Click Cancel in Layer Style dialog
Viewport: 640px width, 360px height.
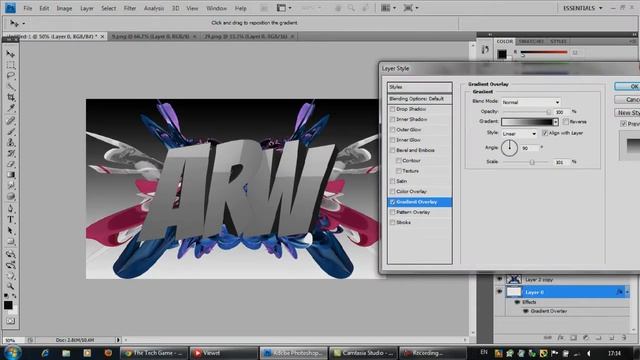627,100
